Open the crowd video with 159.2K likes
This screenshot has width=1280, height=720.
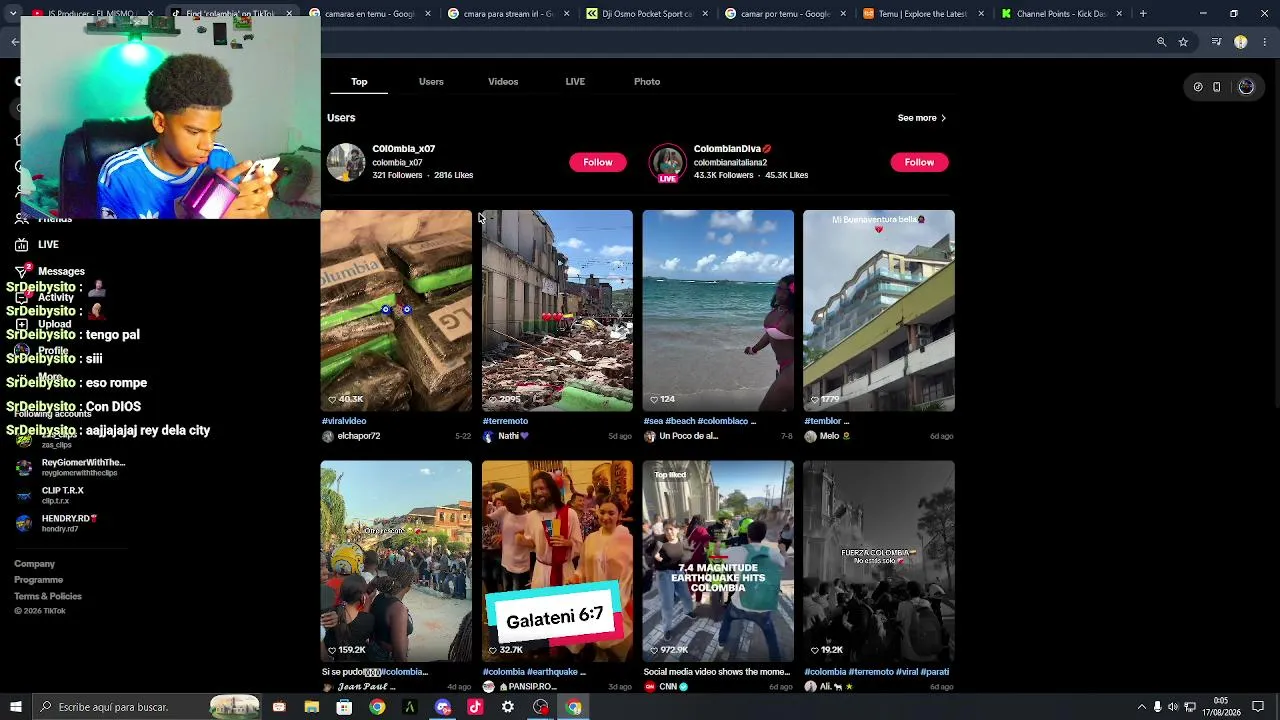(x=396, y=562)
